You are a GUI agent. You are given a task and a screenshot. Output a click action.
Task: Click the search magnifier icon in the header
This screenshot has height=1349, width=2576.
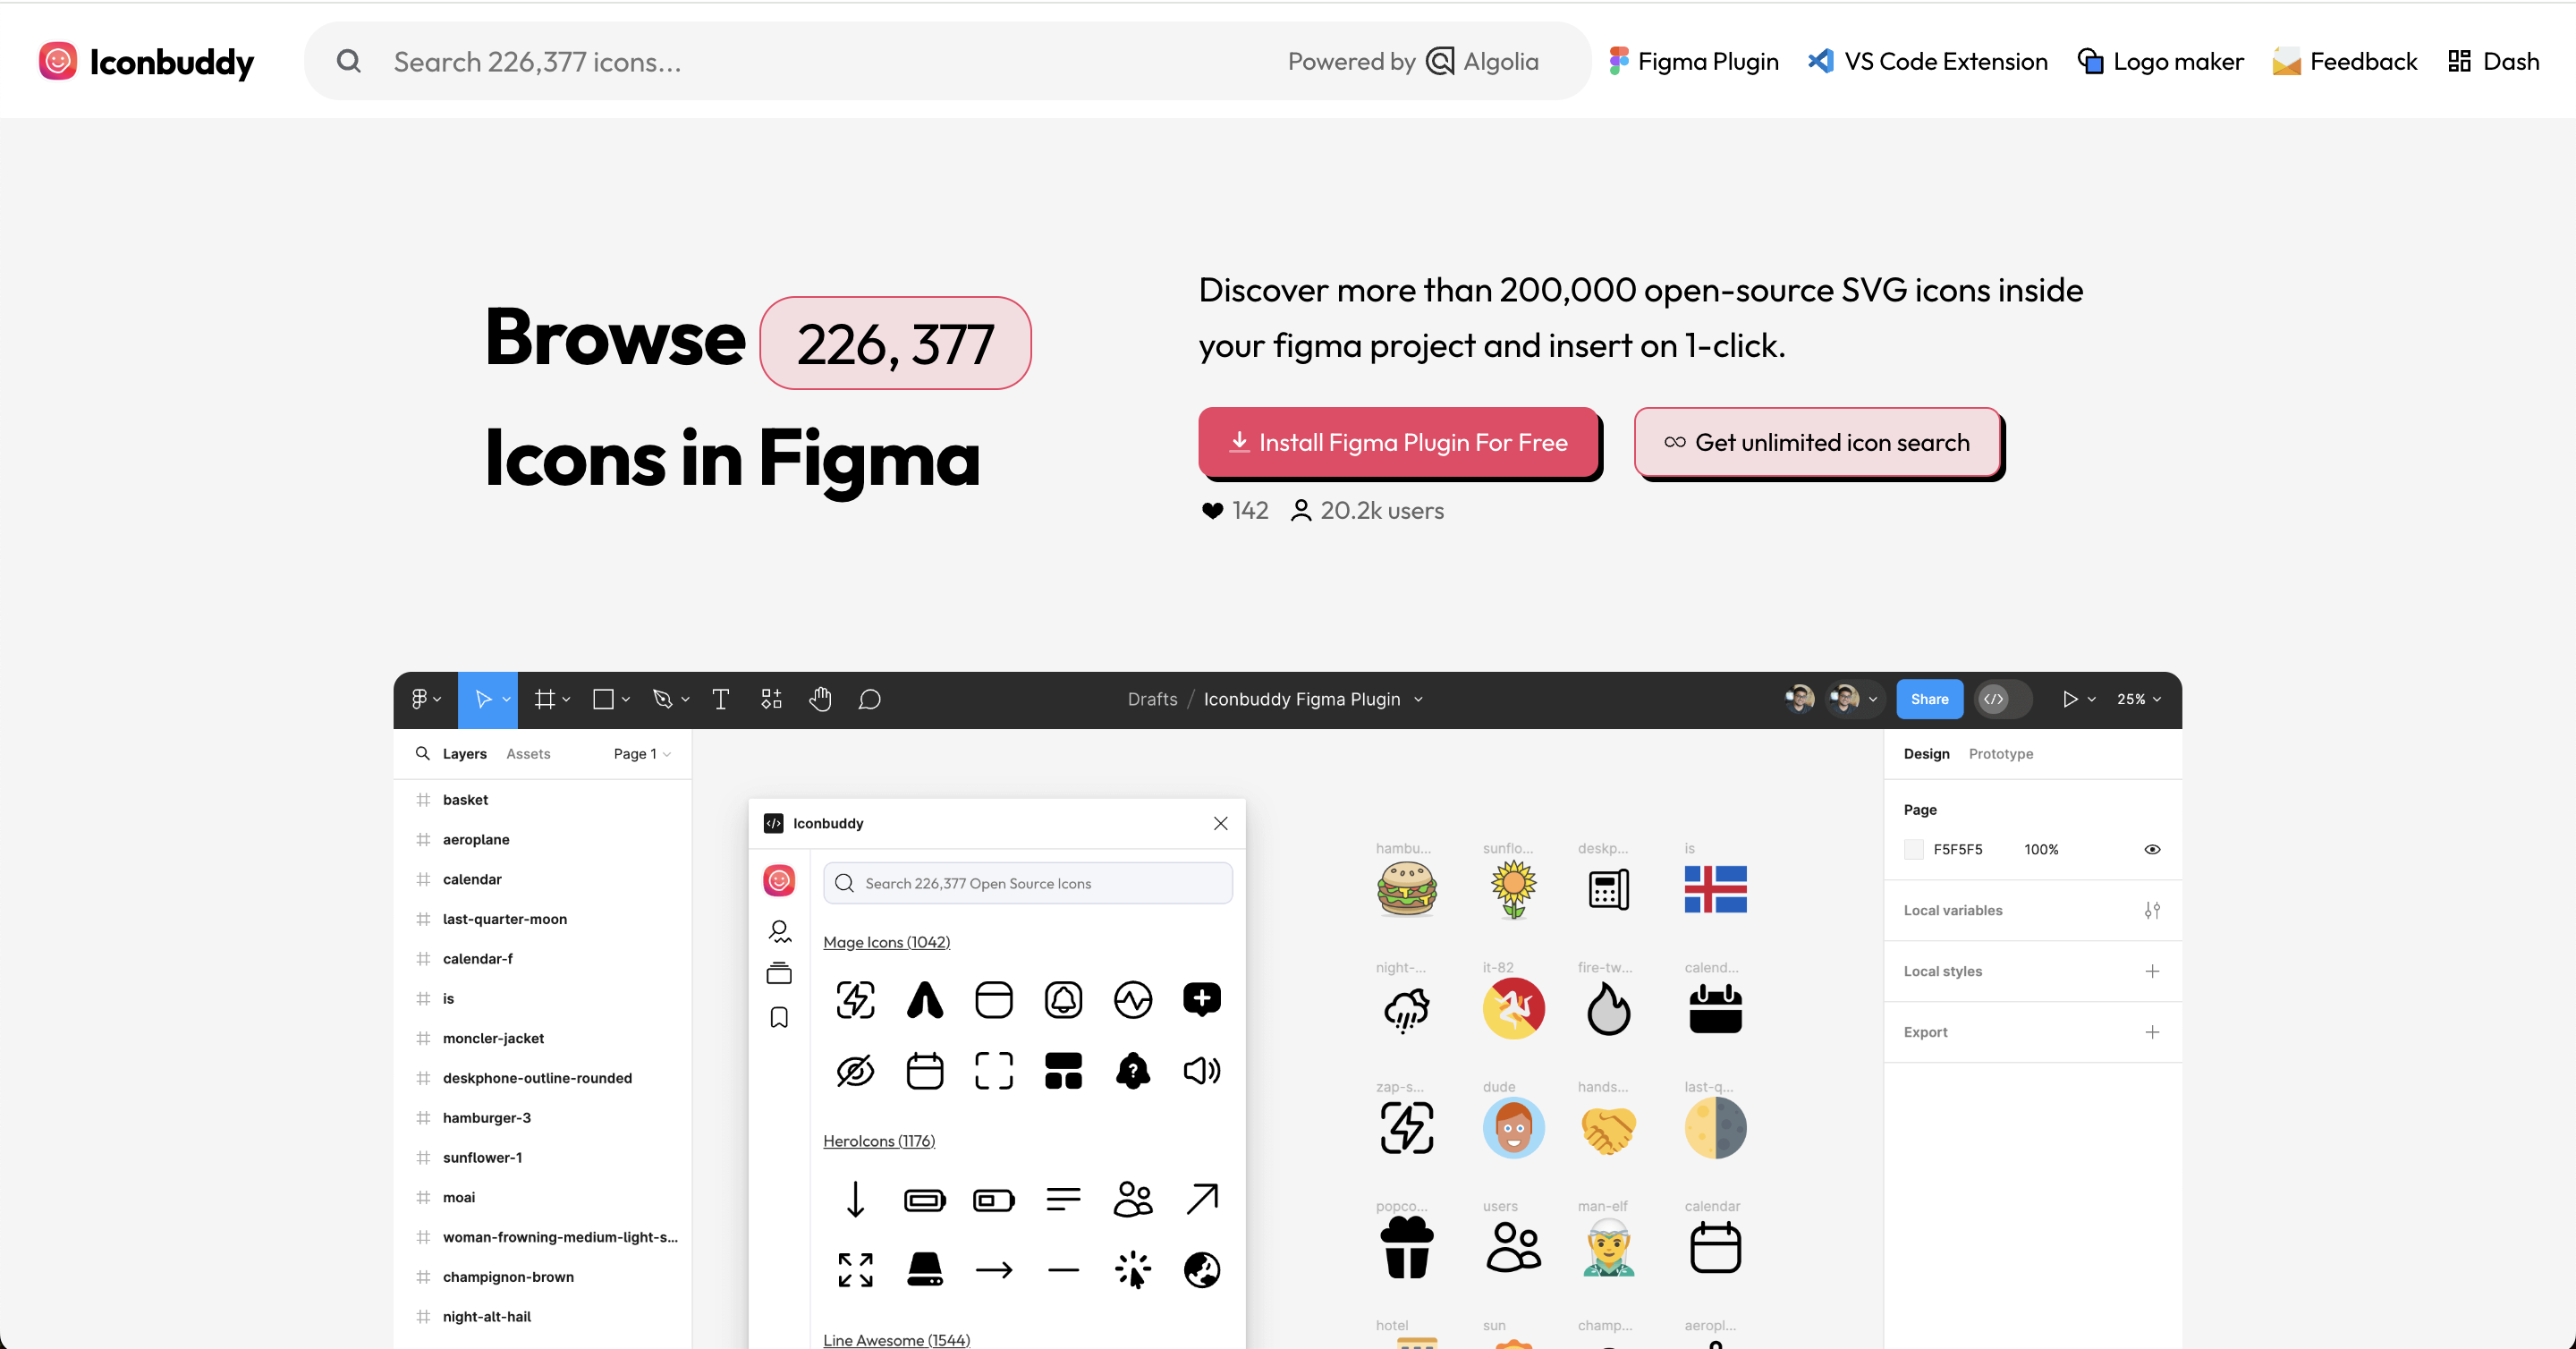(348, 61)
